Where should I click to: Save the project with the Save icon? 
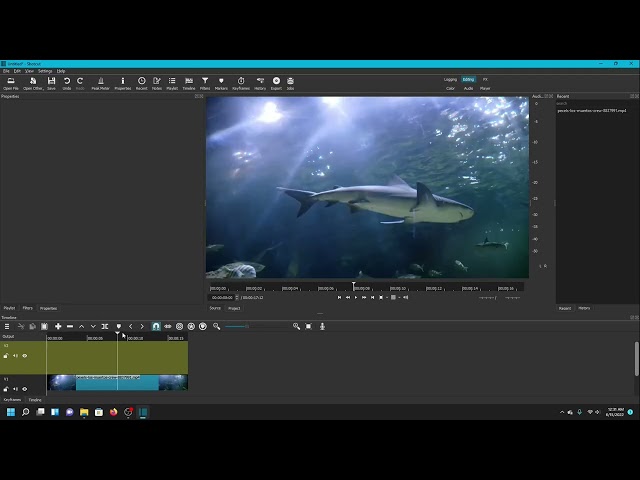(51, 84)
